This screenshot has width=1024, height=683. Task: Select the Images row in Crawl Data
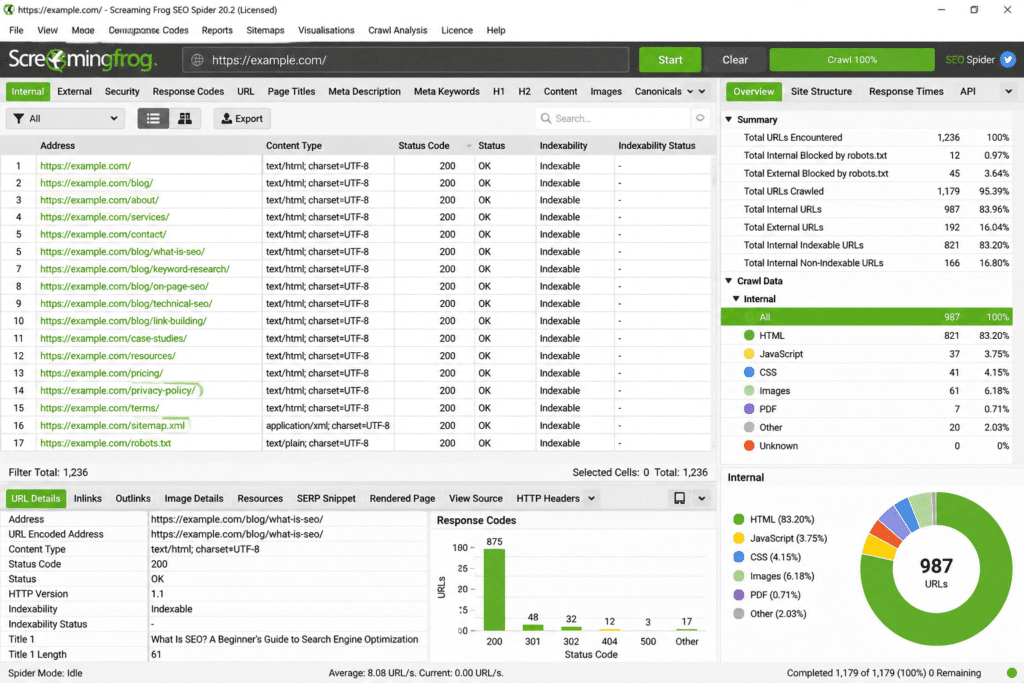click(867, 390)
